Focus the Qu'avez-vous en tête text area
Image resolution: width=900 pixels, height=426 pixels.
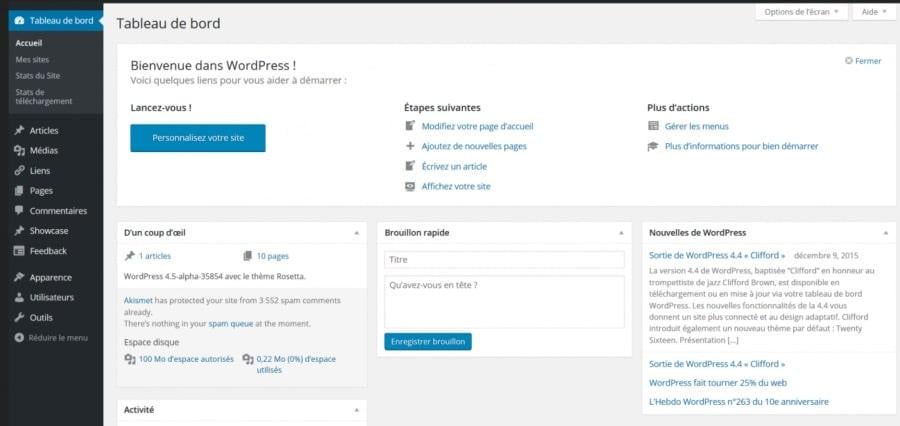tap(504, 302)
